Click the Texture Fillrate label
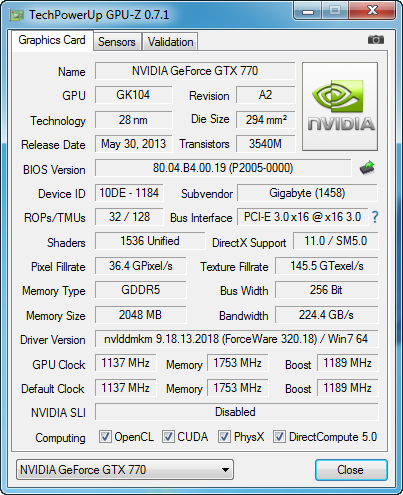Viewport: 403px width, 495px height. pos(234,267)
